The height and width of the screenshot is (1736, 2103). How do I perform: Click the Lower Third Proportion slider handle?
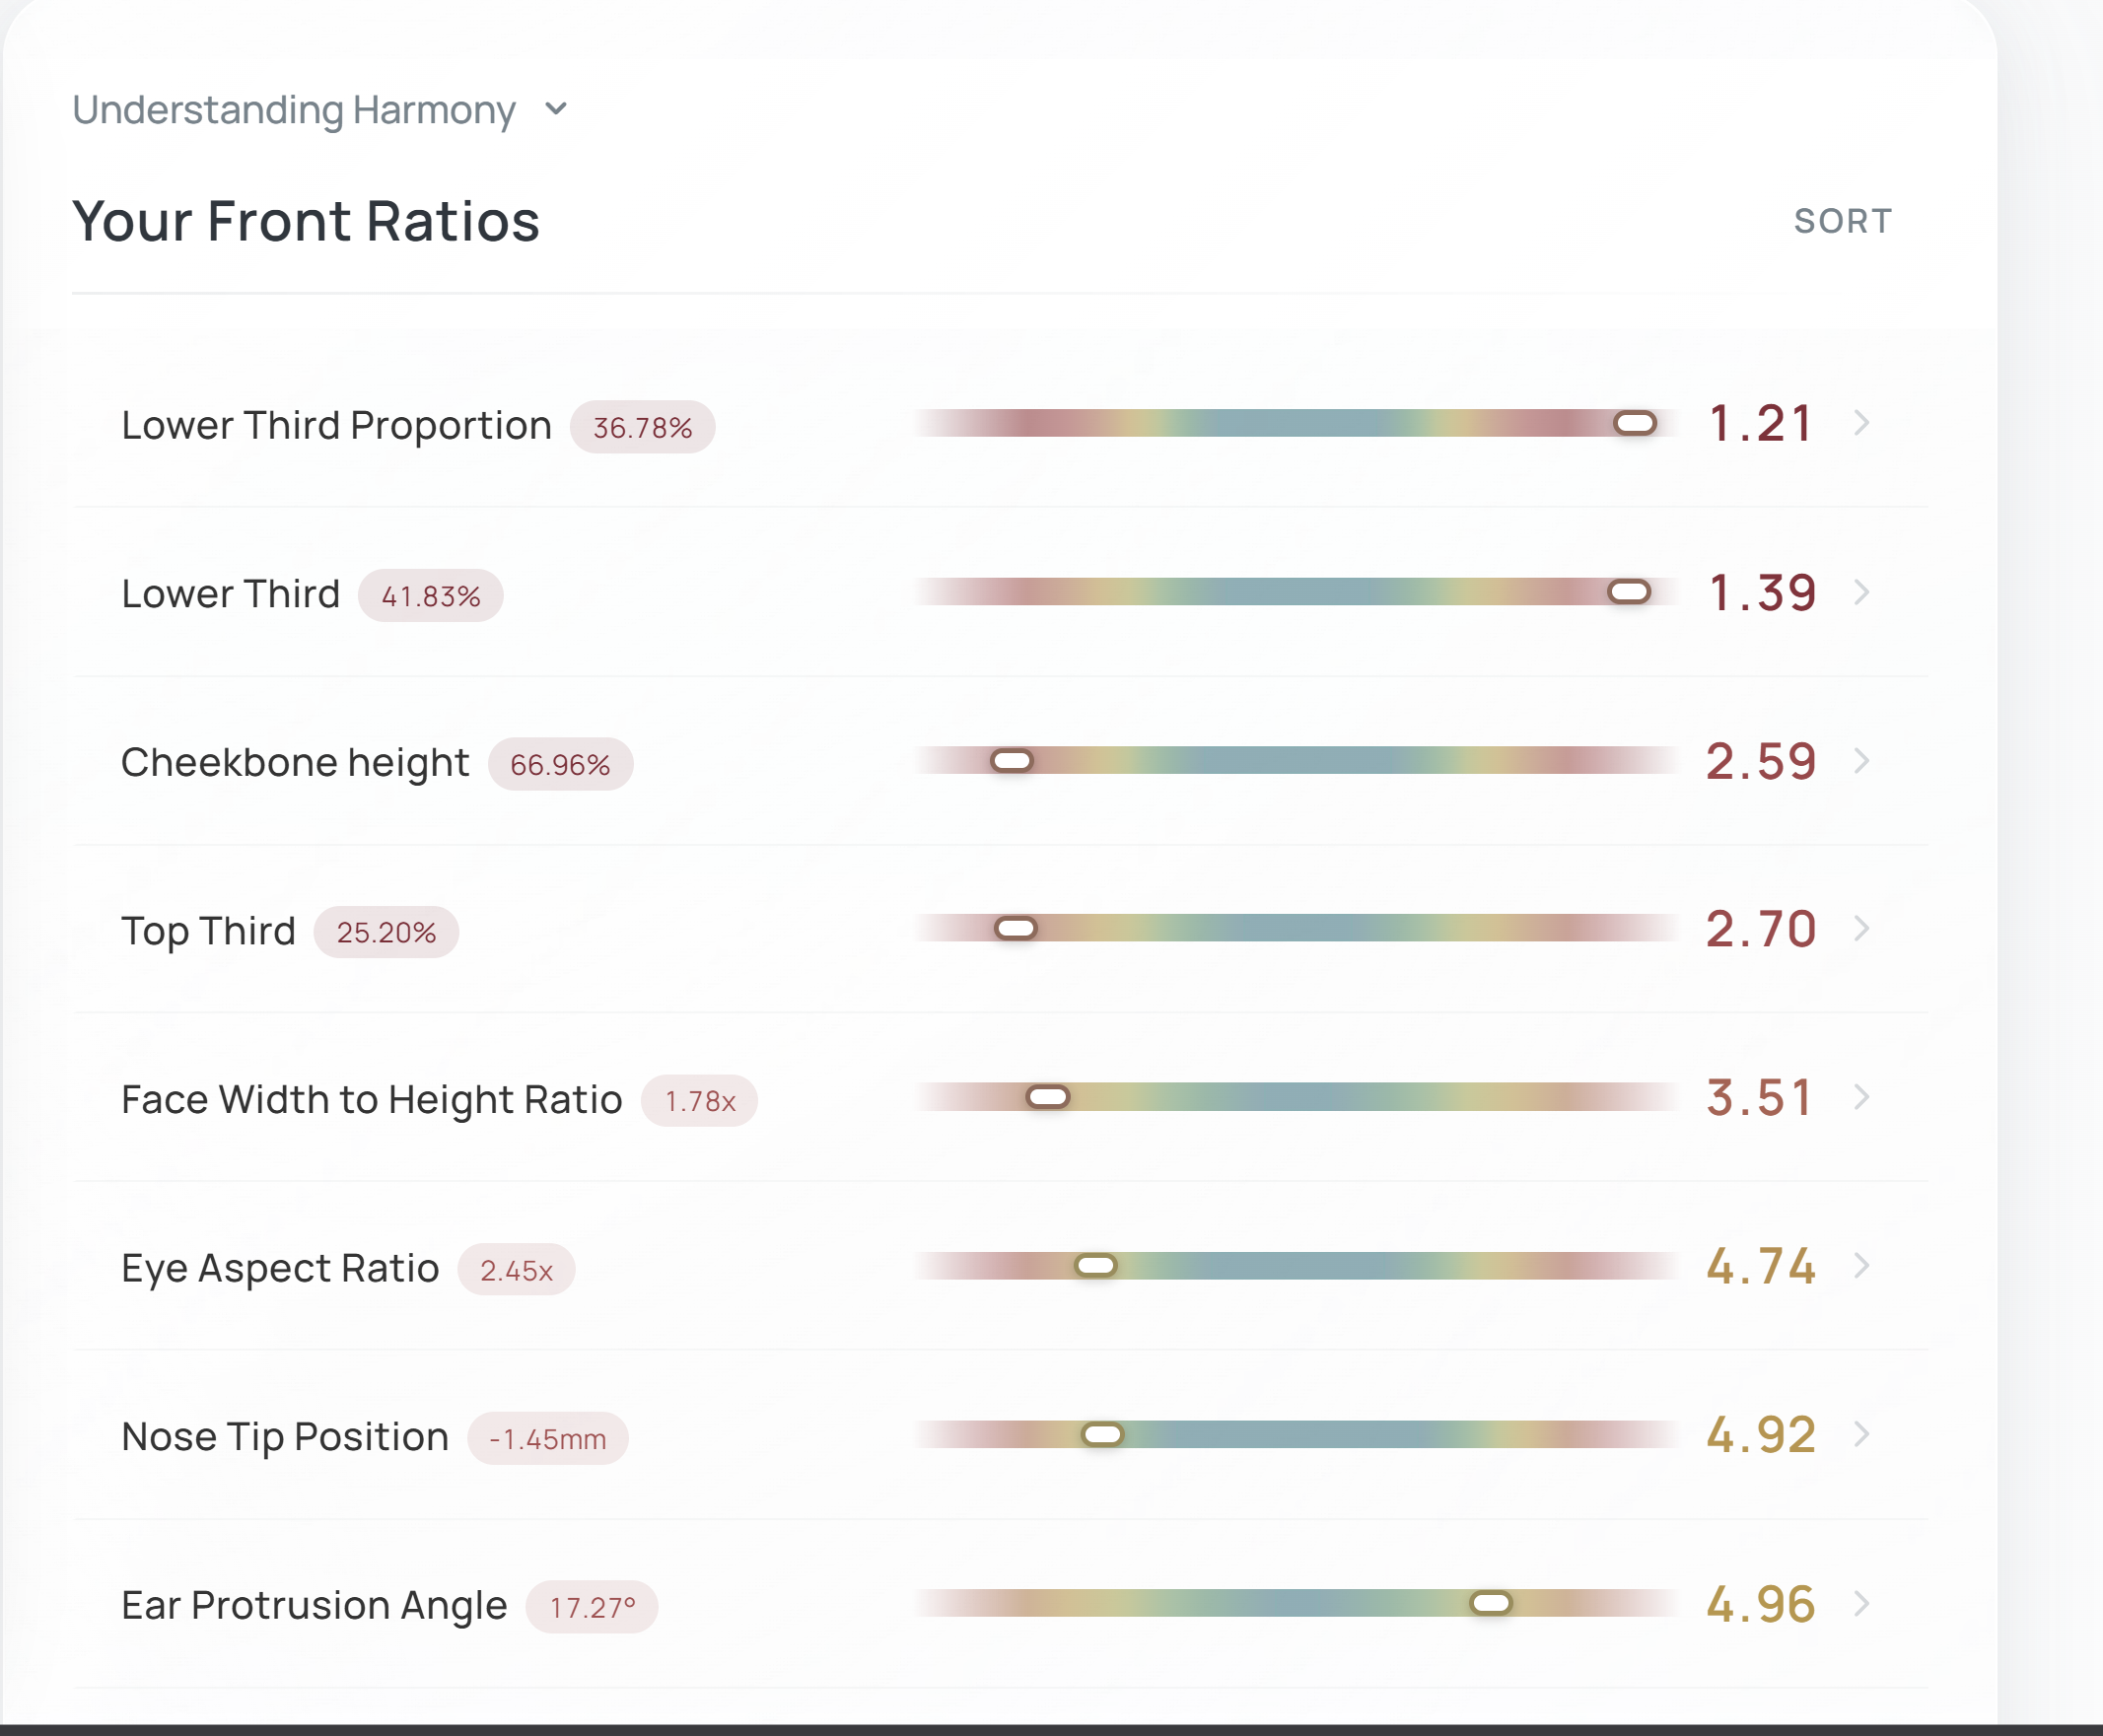coord(1635,424)
